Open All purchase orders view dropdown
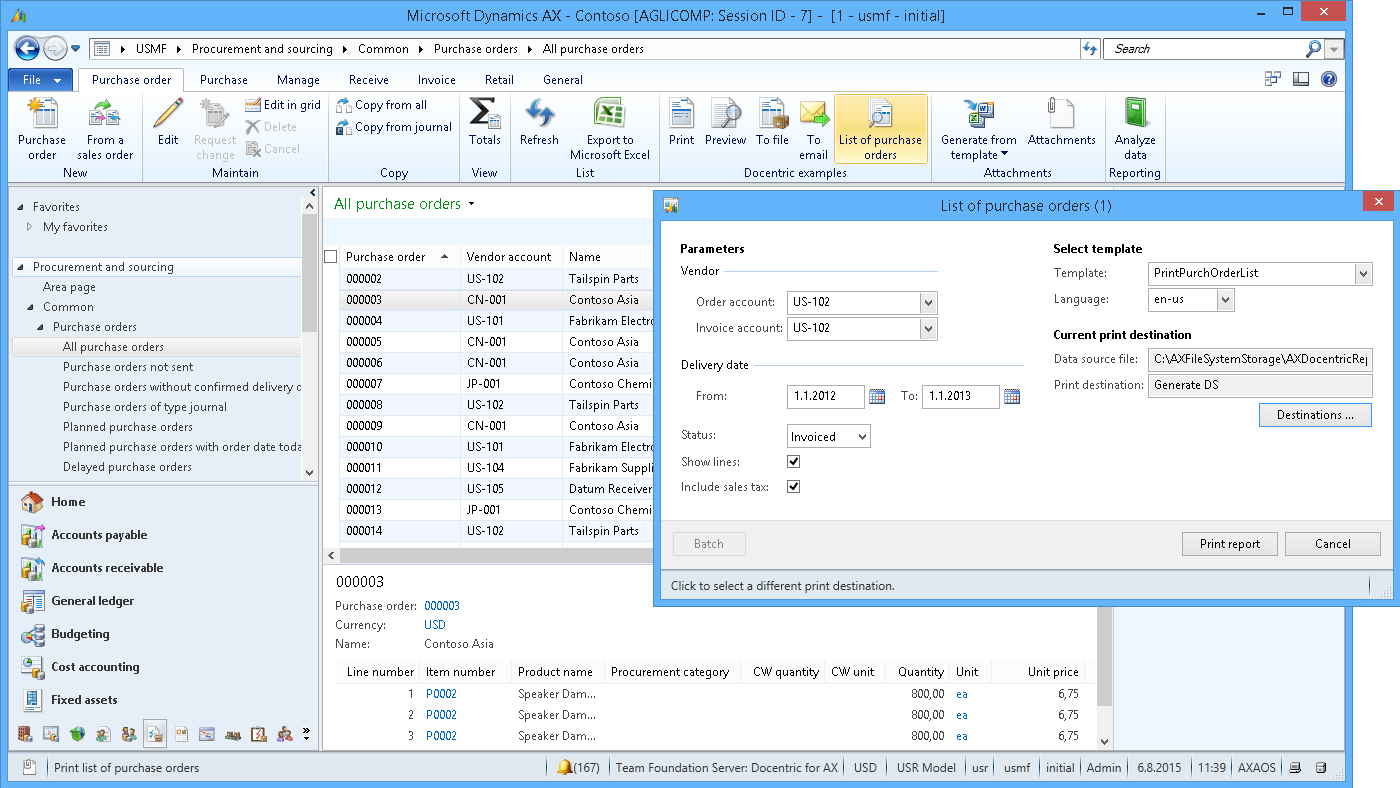The height and width of the screenshot is (788, 1400). point(471,204)
